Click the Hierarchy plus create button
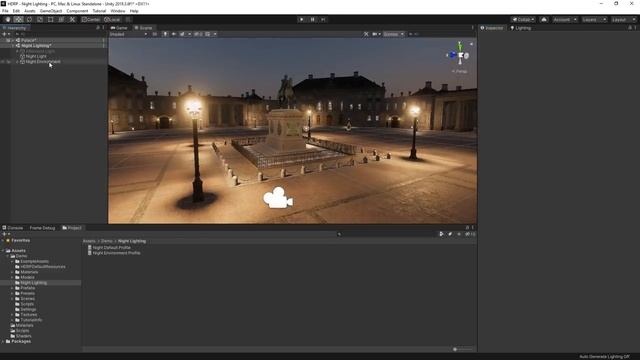 click(5, 34)
